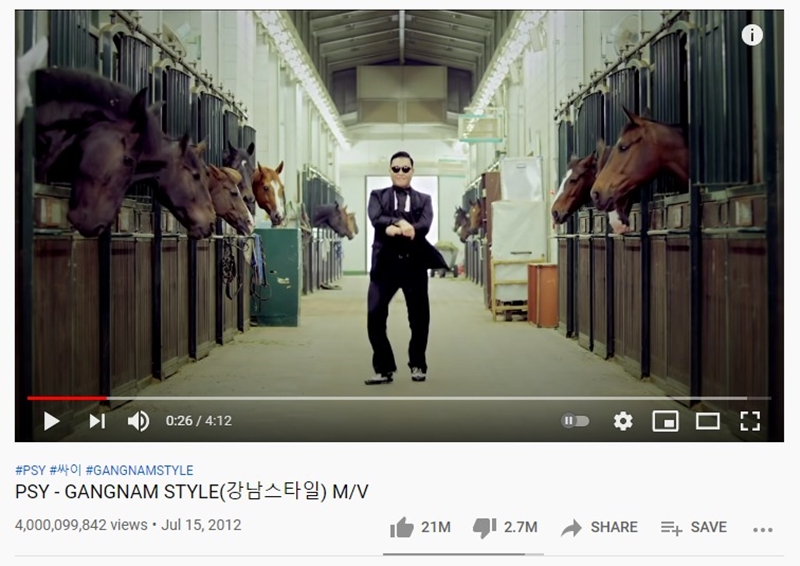Click the SHARE button
The width and height of the screenshot is (800, 566).
[x=599, y=527]
